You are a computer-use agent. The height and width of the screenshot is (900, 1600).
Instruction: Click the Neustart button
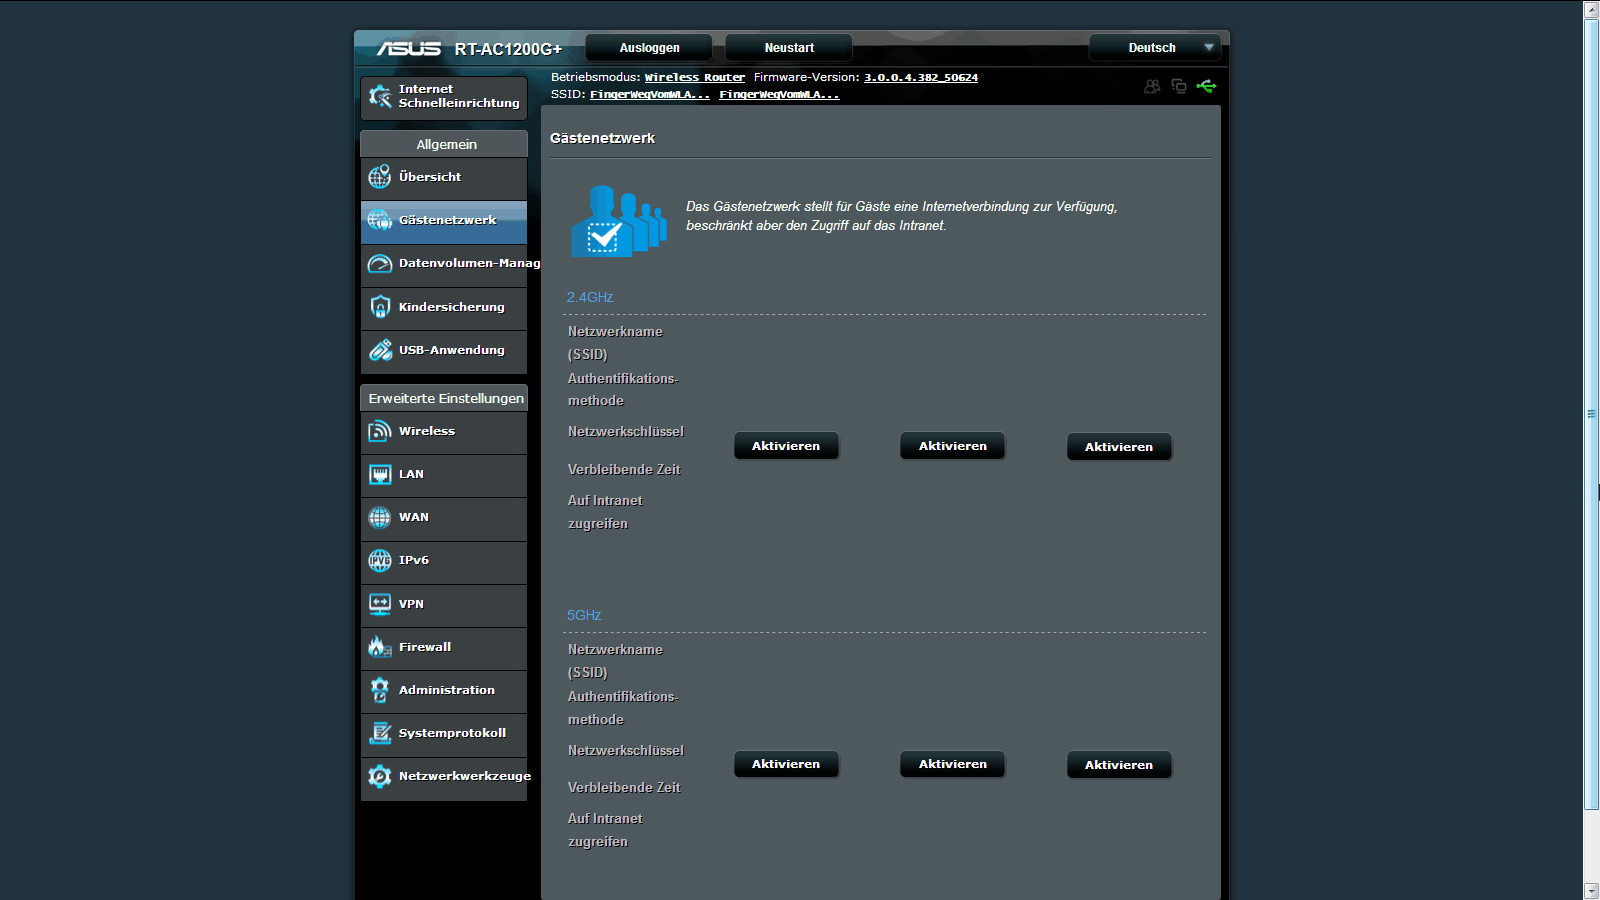tap(789, 48)
